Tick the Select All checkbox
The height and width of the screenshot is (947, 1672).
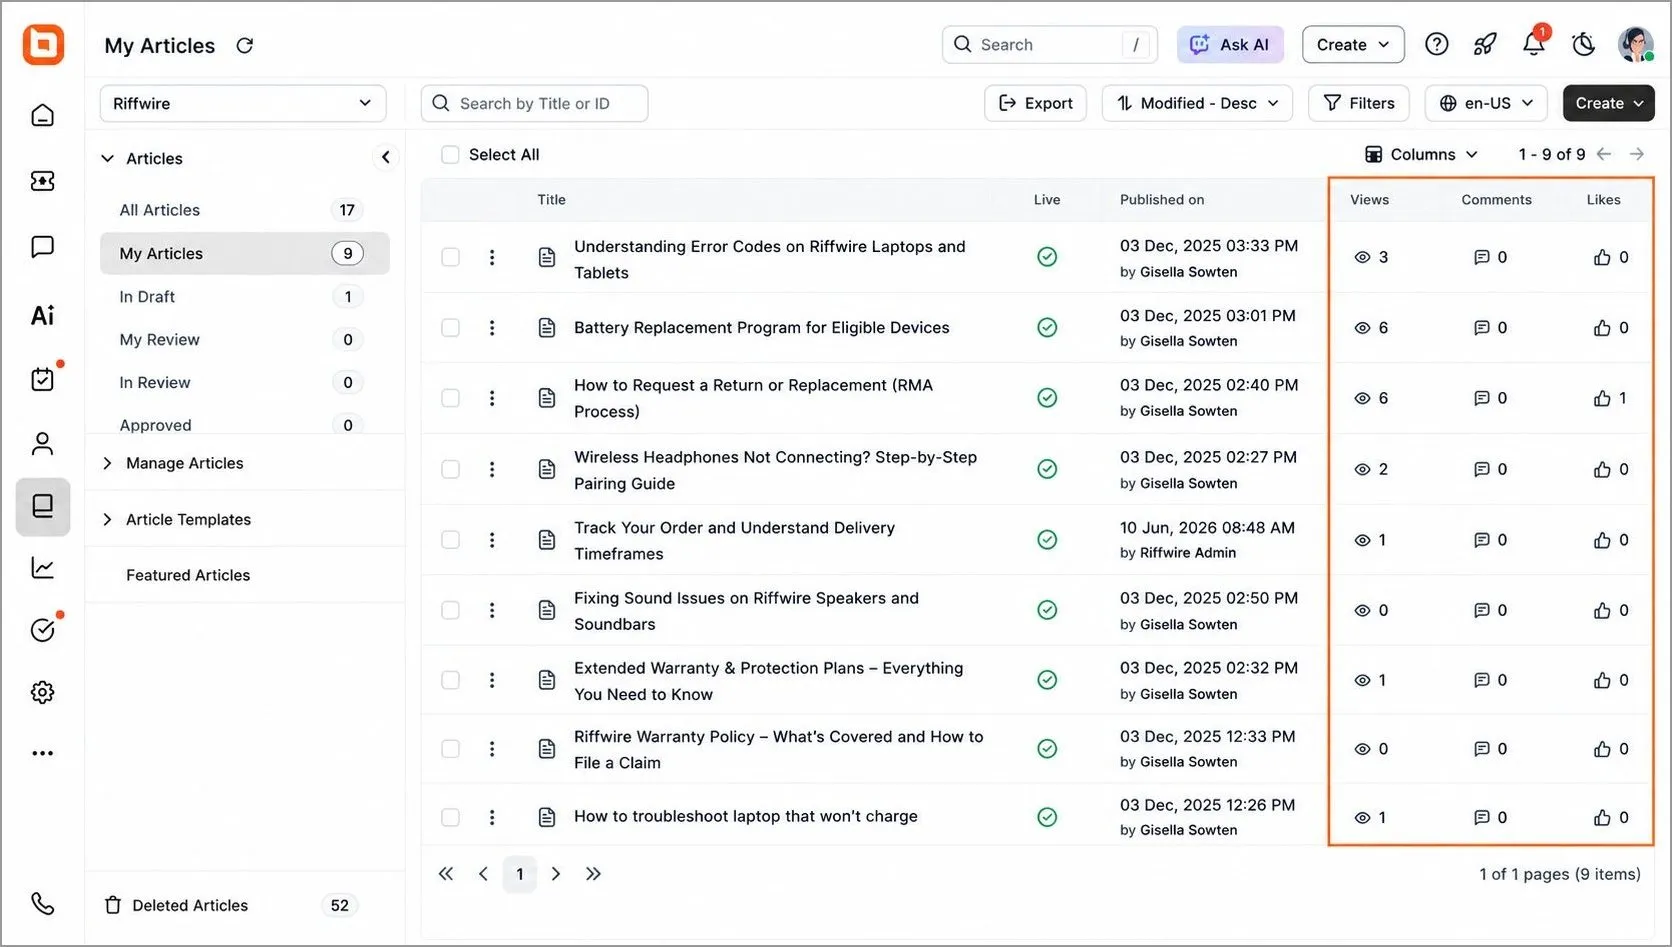451,155
